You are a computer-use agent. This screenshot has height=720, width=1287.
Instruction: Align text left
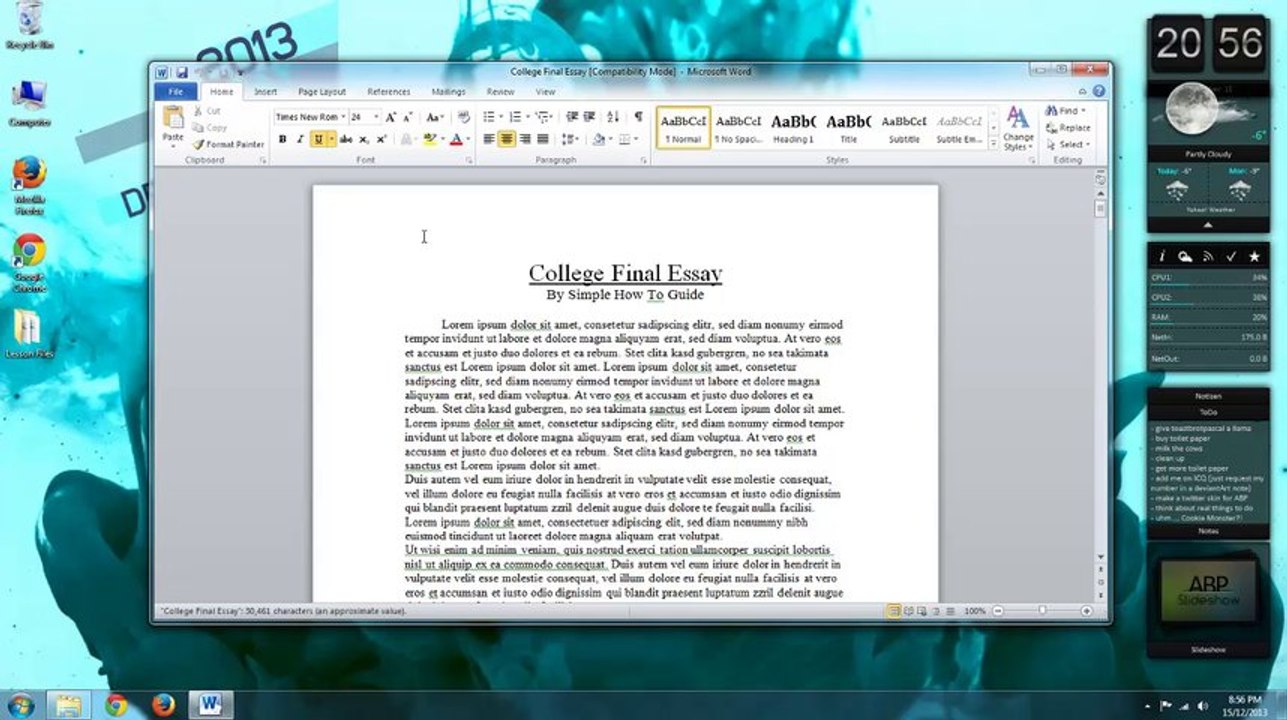489,140
